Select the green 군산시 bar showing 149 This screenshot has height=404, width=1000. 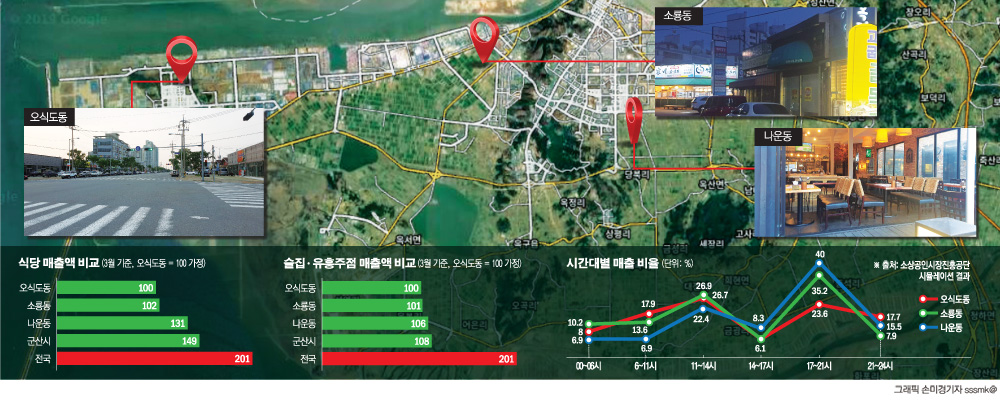tap(130, 341)
